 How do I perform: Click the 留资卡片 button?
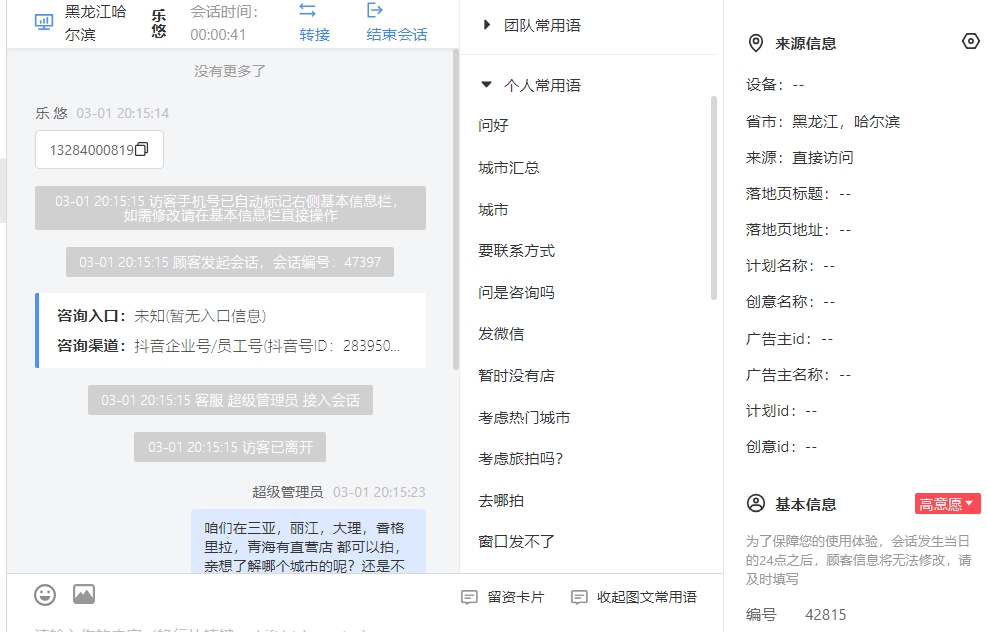point(503,597)
